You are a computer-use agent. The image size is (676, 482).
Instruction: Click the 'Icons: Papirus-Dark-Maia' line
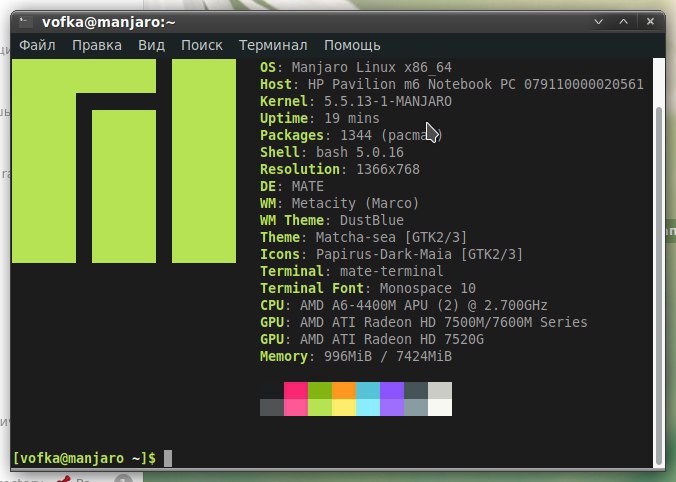tap(391, 254)
